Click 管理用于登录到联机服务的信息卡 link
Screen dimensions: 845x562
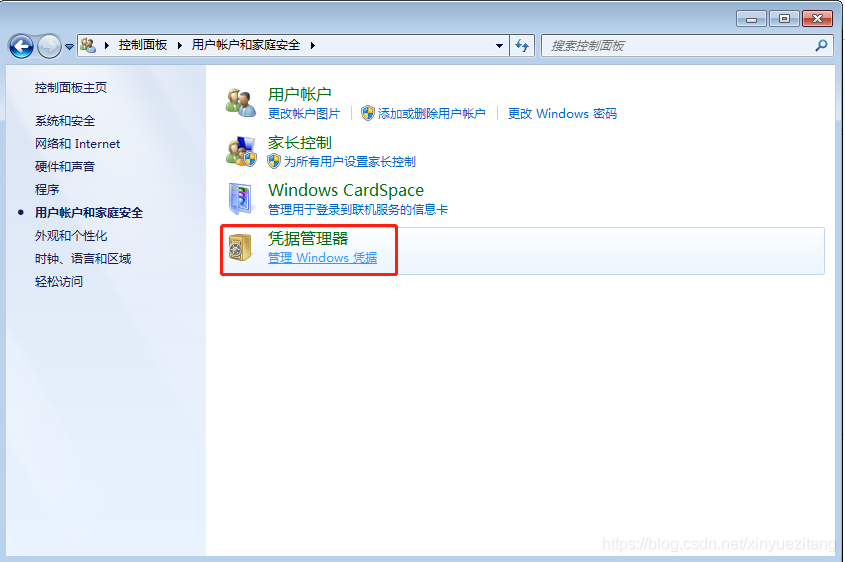358,210
